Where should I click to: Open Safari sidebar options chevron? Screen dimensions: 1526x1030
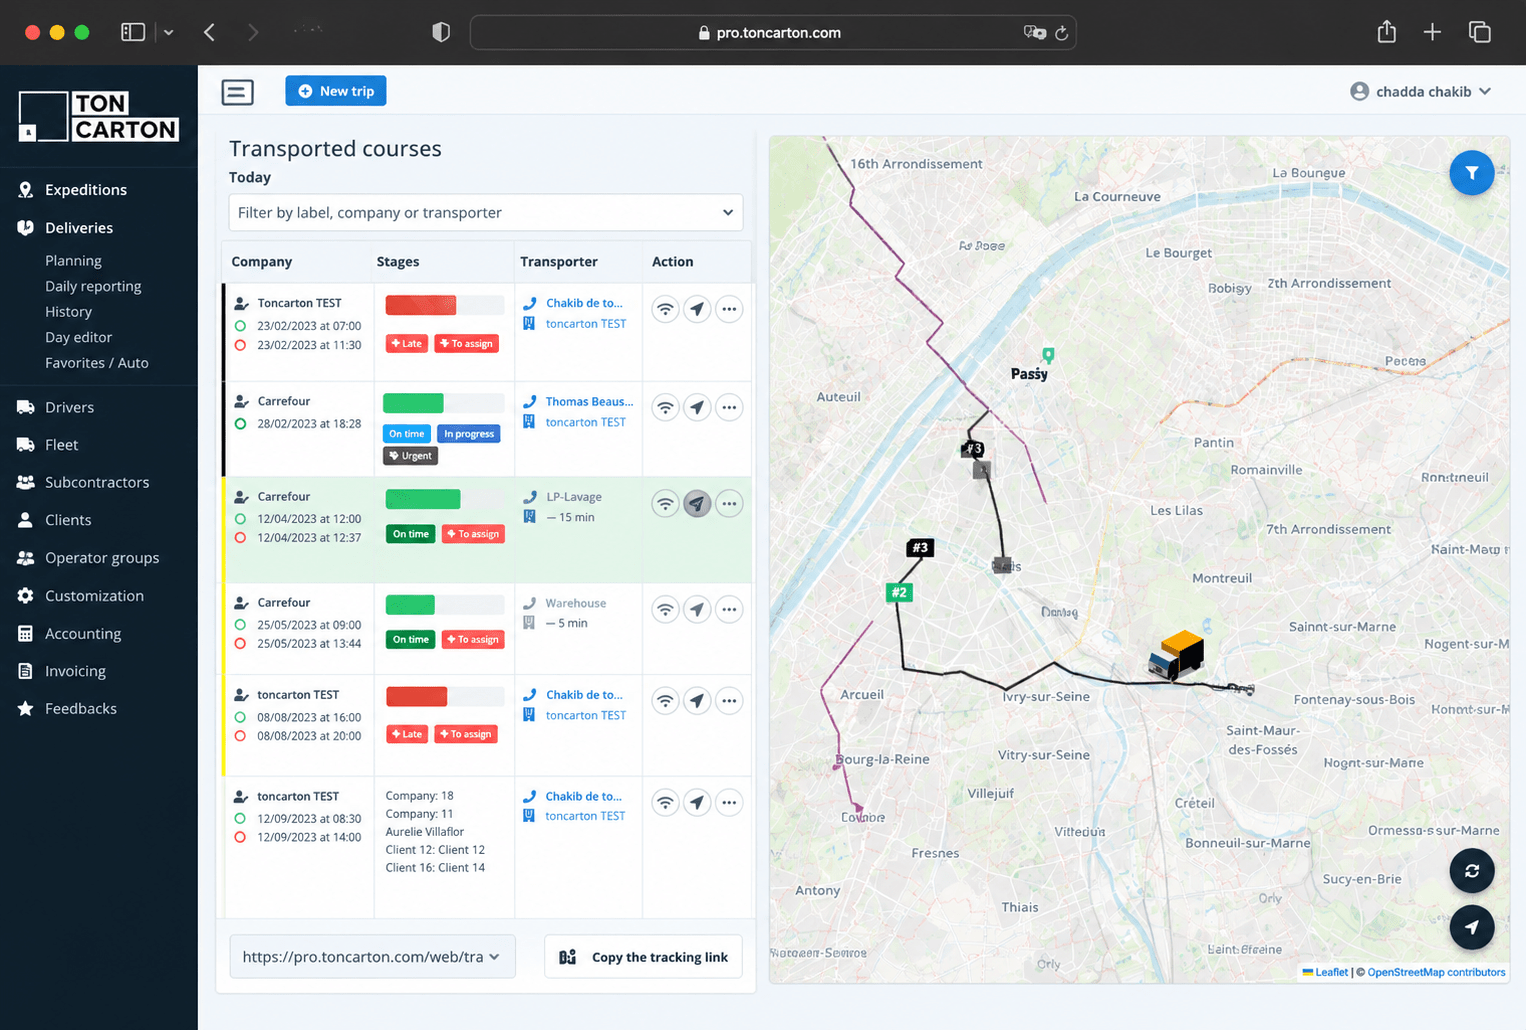tap(169, 33)
